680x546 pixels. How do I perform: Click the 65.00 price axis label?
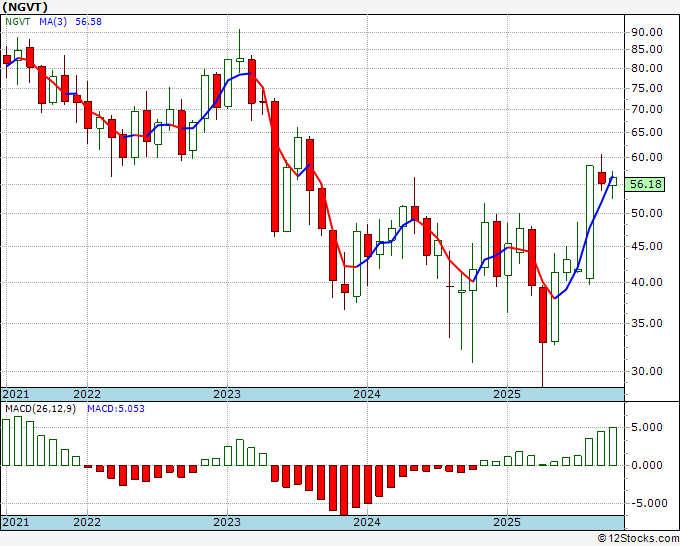coord(647,132)
